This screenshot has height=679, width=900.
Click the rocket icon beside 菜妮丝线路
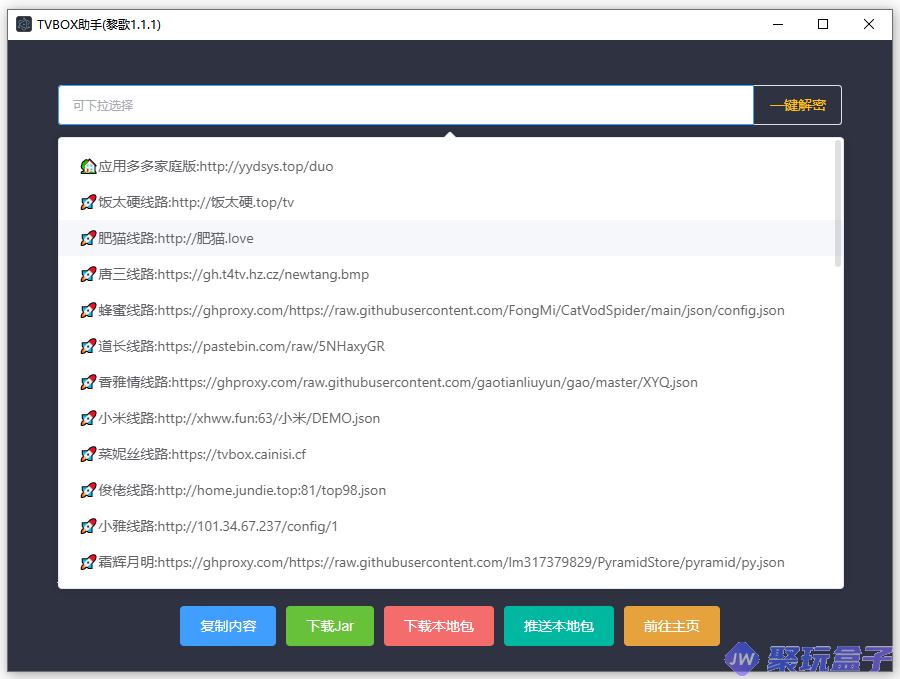click(88, 455)
